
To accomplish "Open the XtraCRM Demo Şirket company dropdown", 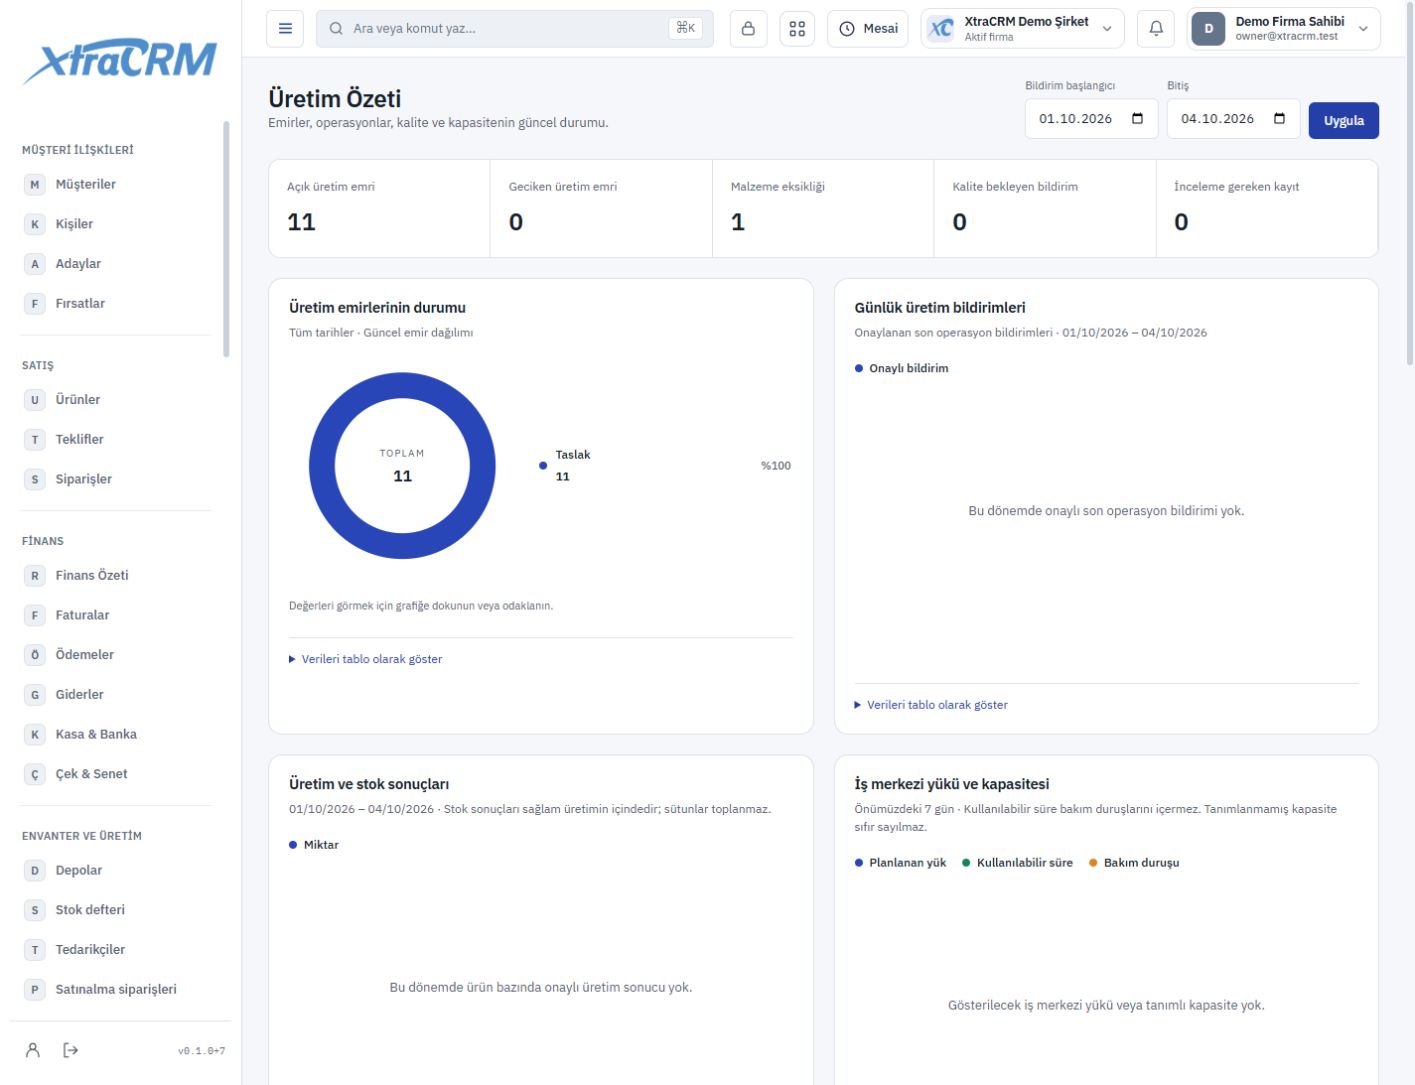I will 1022,29.
